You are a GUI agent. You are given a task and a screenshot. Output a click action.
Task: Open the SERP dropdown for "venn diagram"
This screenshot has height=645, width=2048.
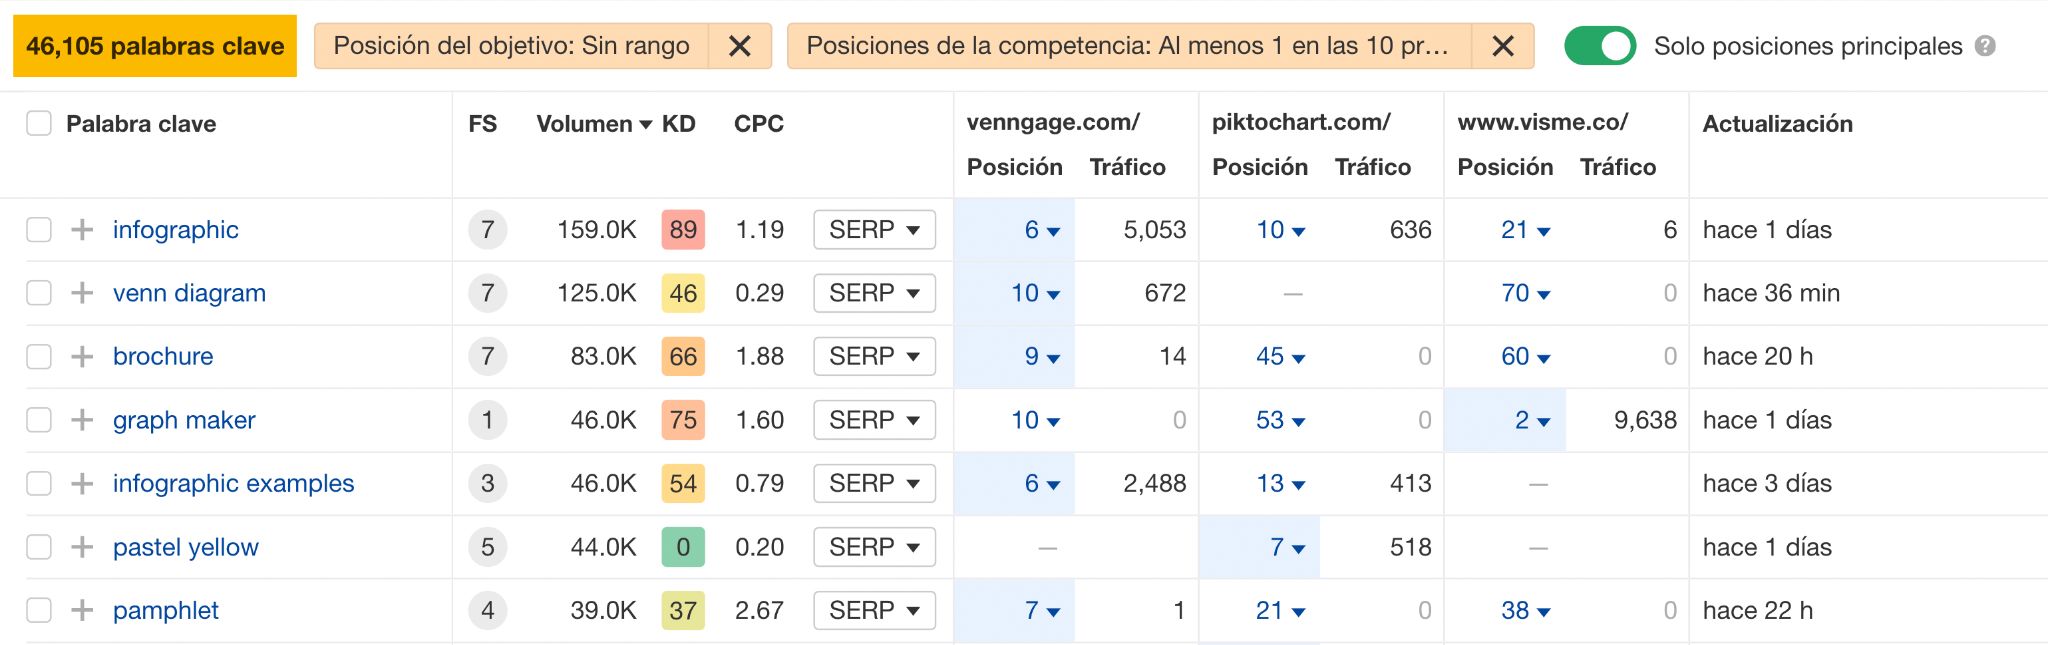(873, 293)
